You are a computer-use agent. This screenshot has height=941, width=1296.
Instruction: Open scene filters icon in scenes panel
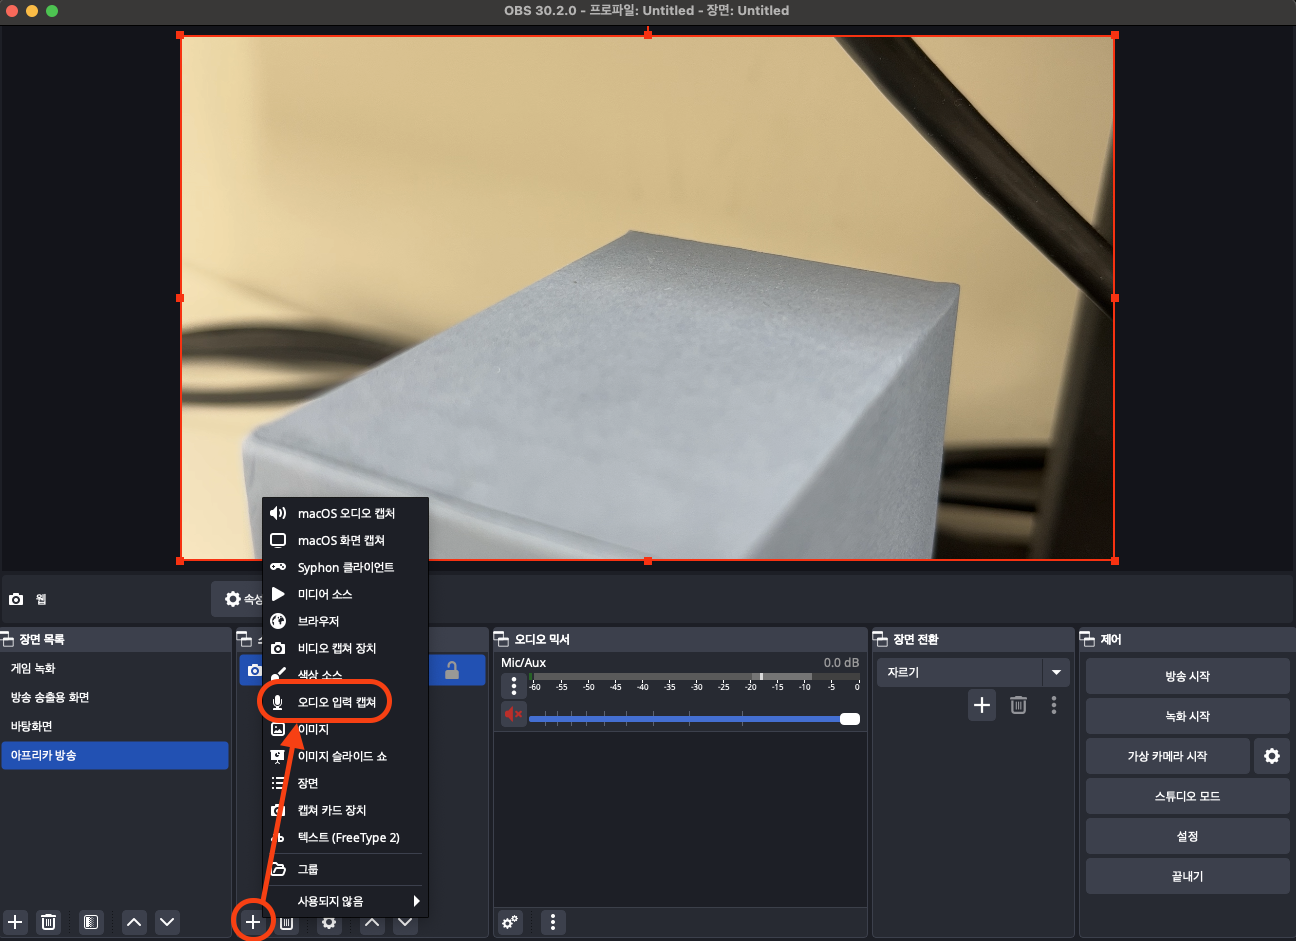91,922
